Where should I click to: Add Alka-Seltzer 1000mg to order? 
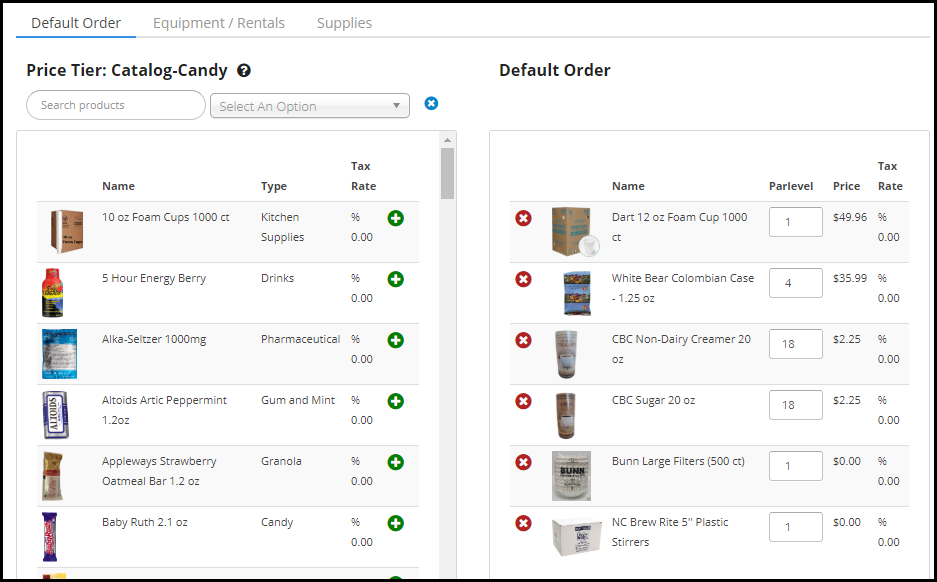click(x=396, y=341)
